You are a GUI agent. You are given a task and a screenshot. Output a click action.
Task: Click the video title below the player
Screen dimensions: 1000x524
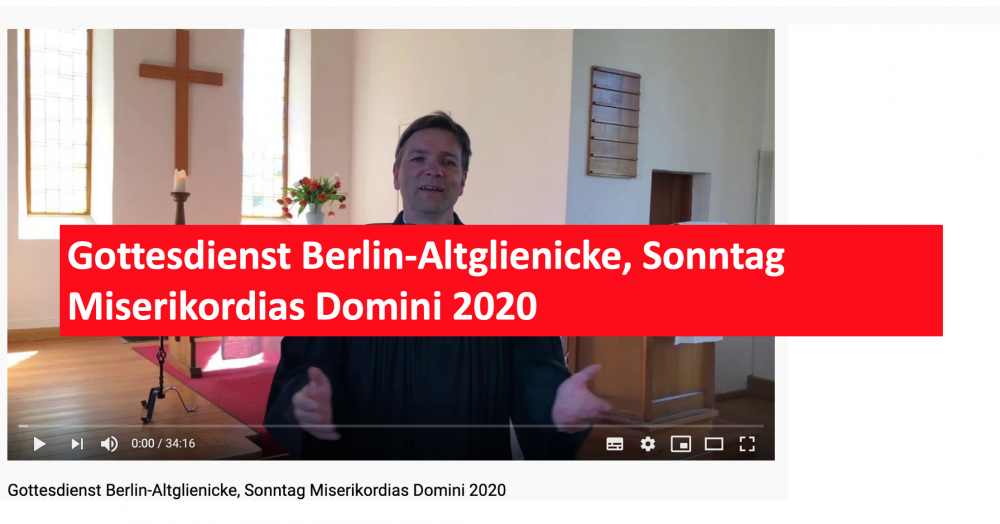point(256,490)
